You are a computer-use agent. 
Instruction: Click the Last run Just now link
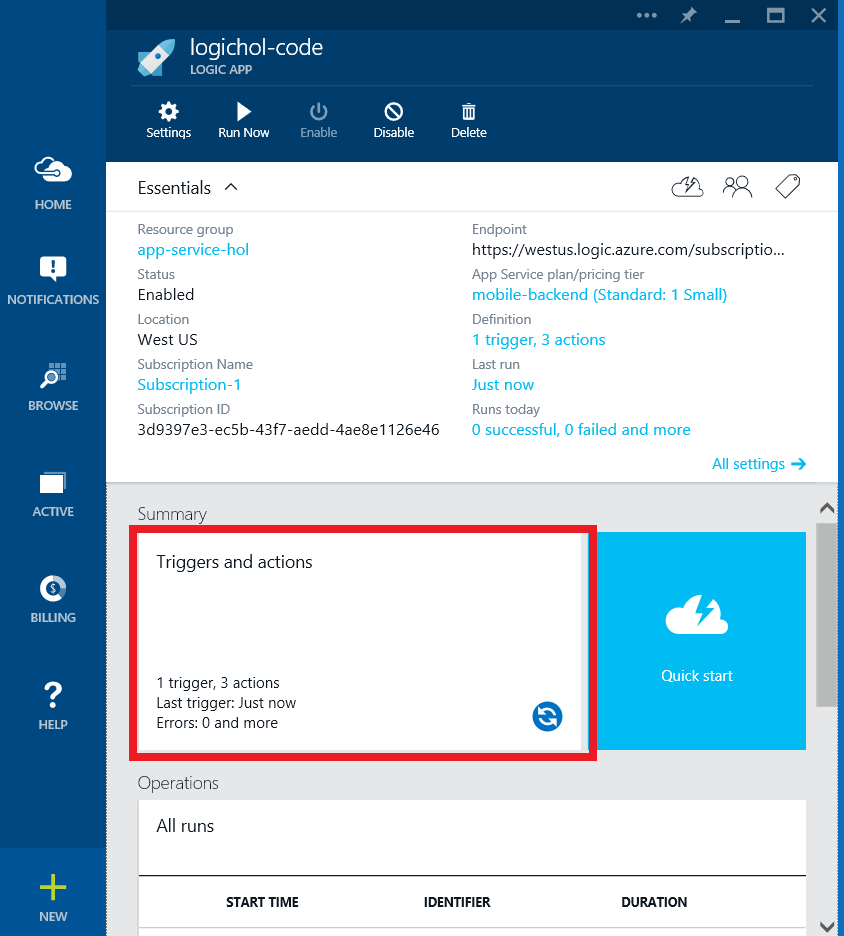coord(503,384)
